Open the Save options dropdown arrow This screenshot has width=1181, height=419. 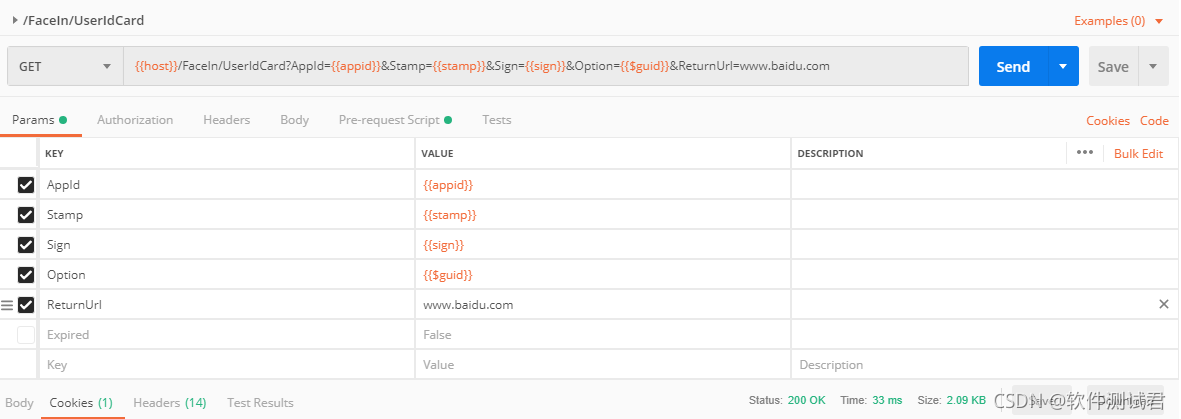point(1153,66)
